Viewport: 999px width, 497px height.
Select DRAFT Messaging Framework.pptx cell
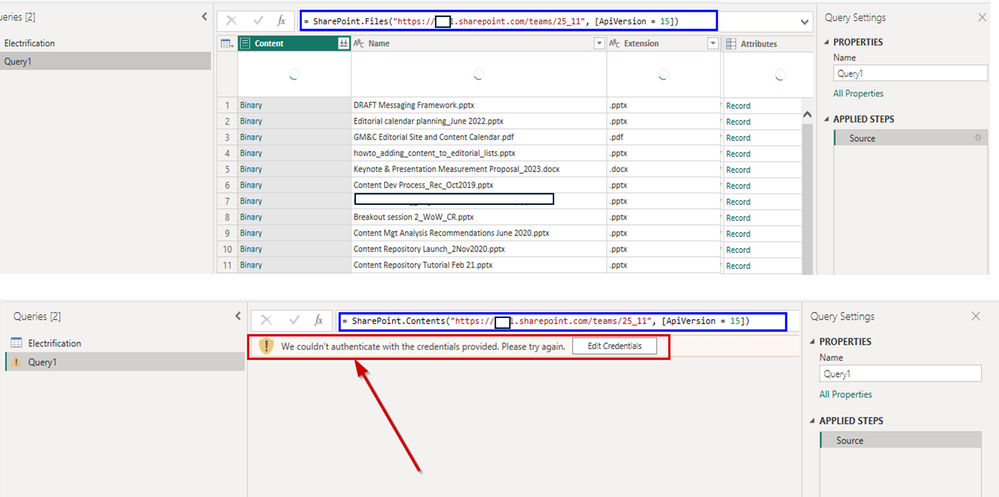click(x=478, y=105)
